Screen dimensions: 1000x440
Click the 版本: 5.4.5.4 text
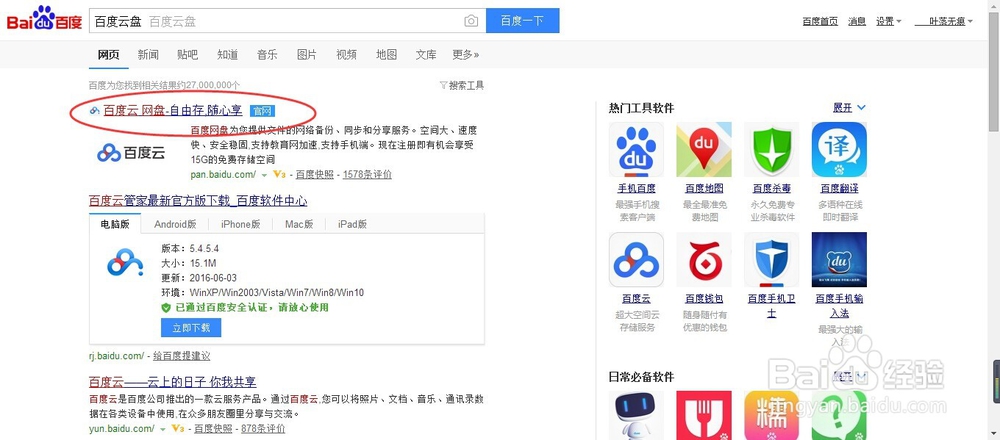point(191,248)
